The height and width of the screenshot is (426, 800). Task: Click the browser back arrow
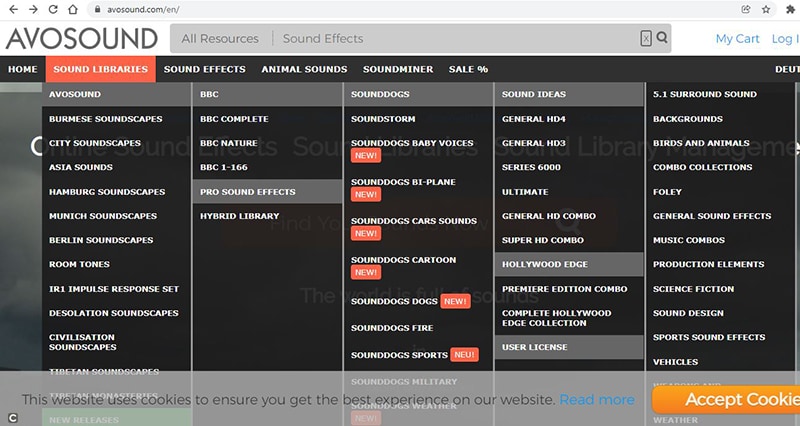(x=13, y=9)
